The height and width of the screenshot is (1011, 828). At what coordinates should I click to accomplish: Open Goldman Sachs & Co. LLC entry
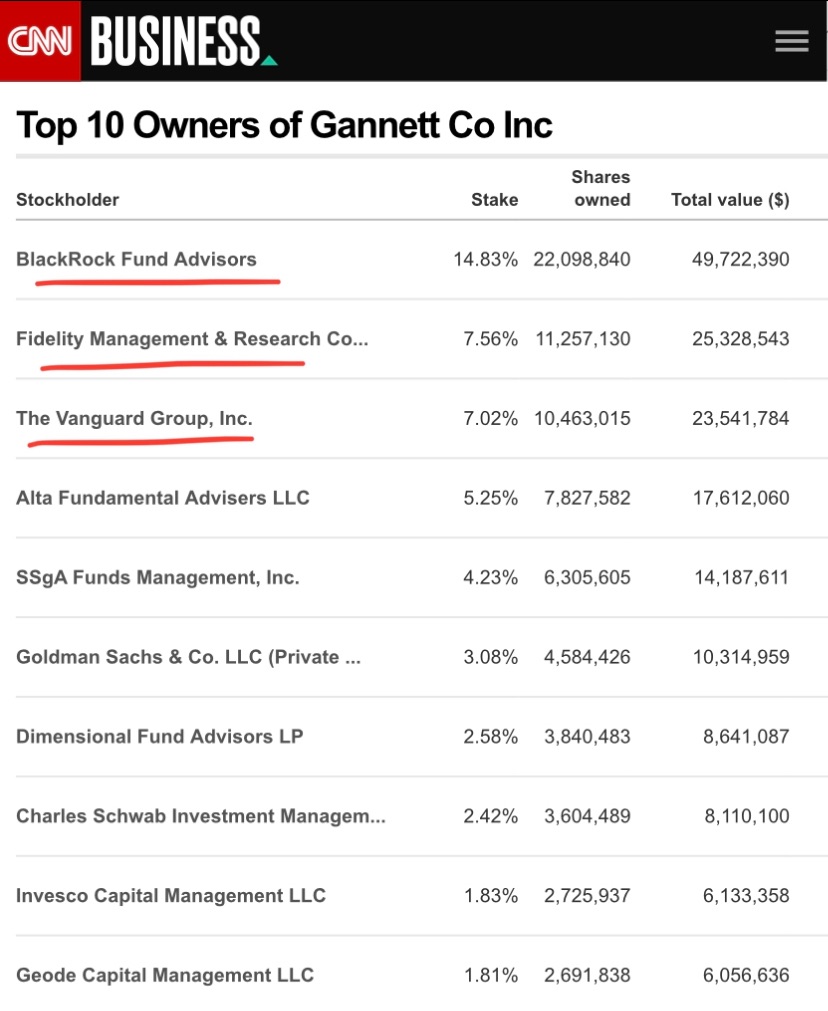pos(188,657)
